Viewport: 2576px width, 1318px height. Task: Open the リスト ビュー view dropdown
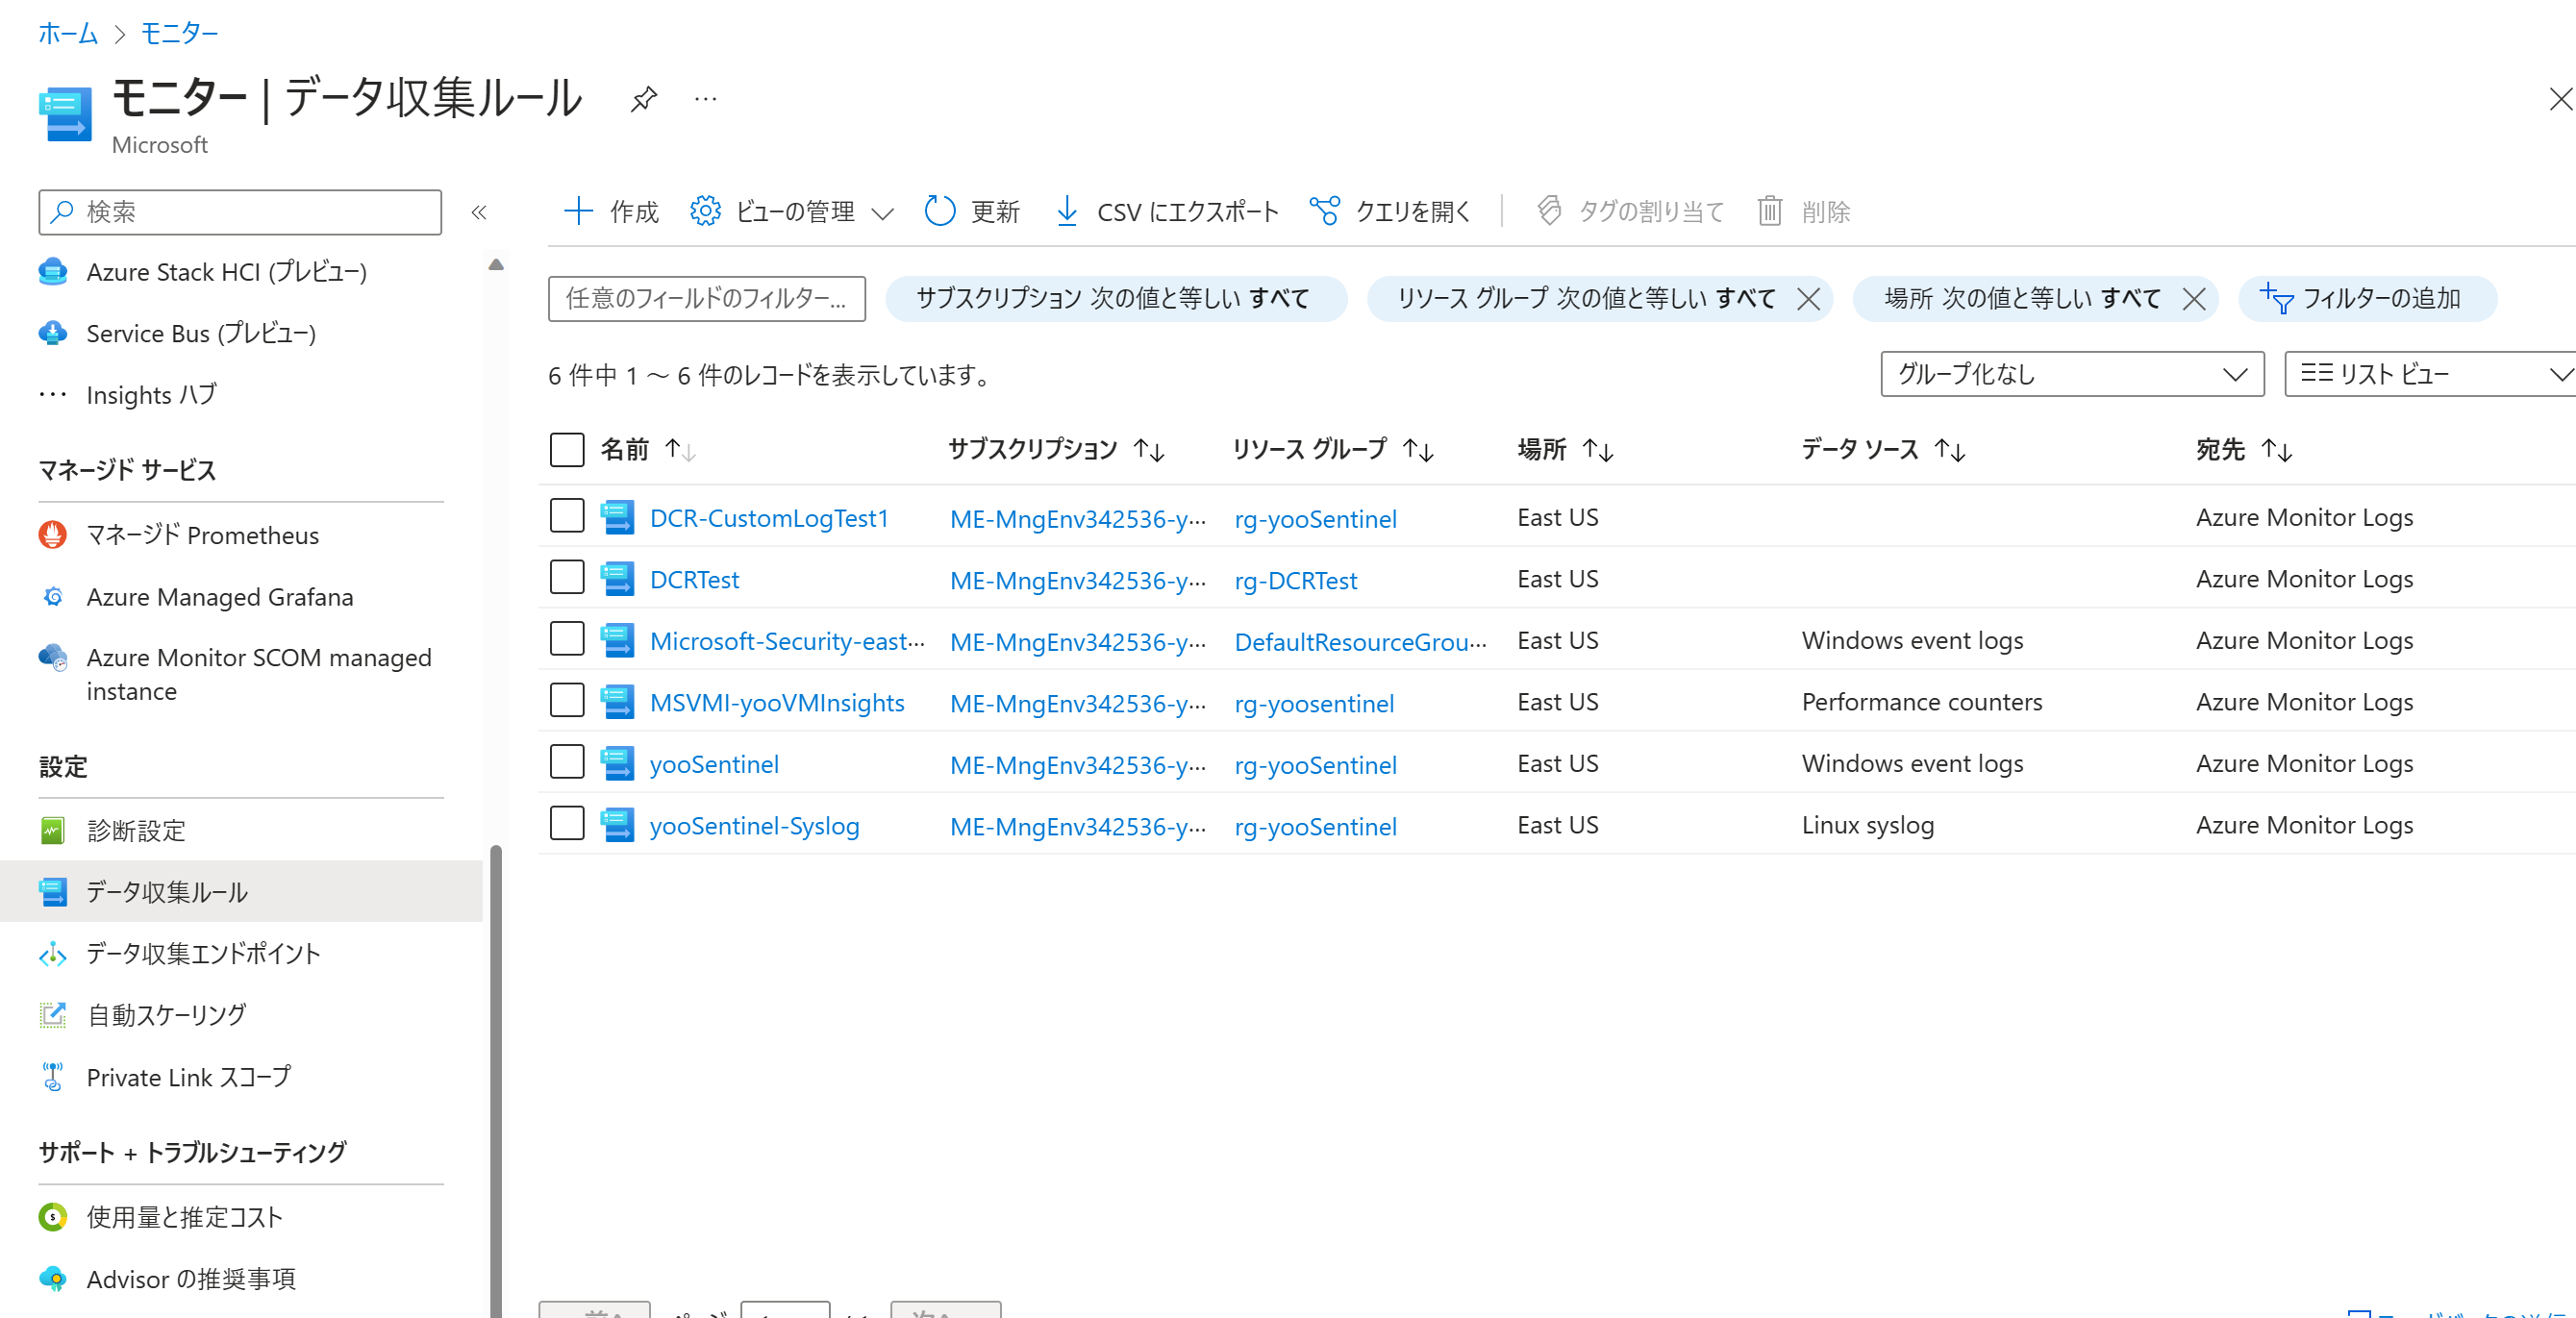(x=2430, y=374)
